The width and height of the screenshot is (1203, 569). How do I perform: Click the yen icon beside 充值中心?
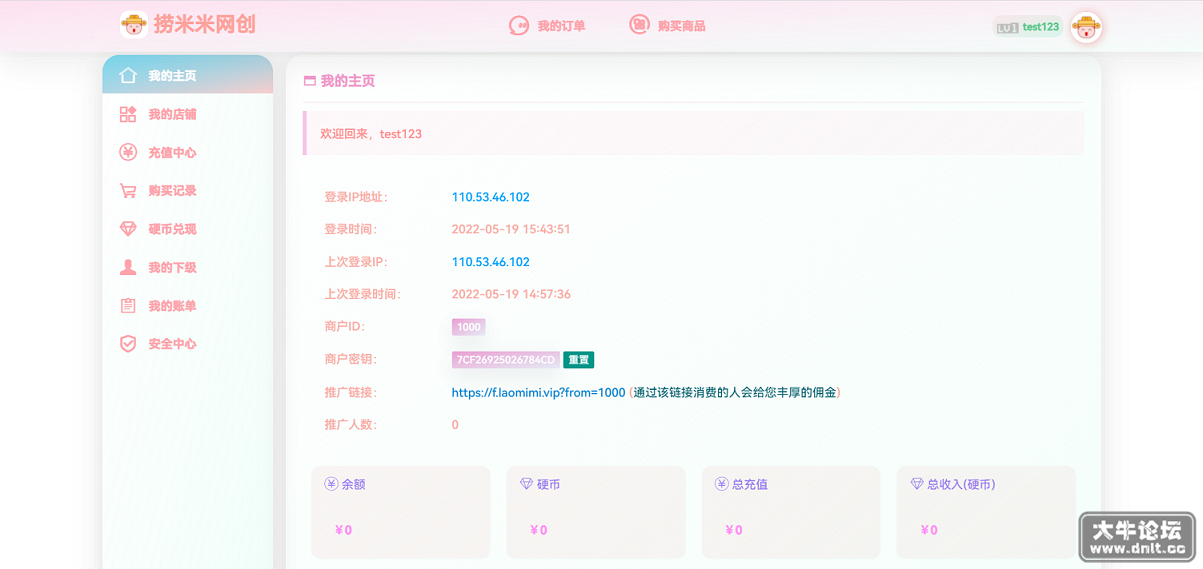coord(128,152)
